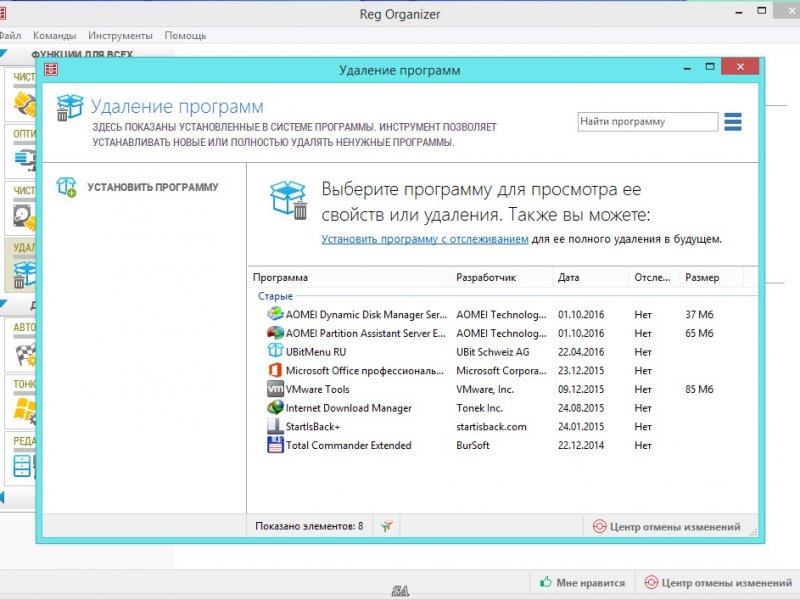Click the undo icon in Reg Organizer footer
Screen dimensions: 800x600
click(x=651, y=582)
